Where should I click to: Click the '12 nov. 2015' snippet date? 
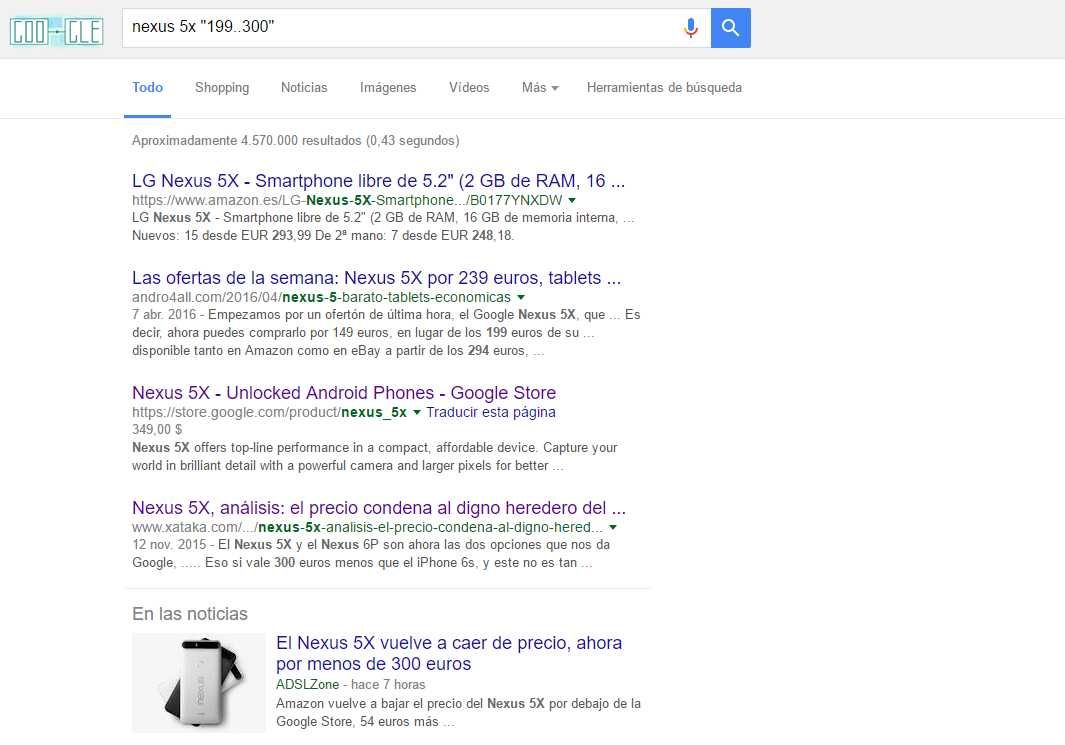click(x=169, y=545)
